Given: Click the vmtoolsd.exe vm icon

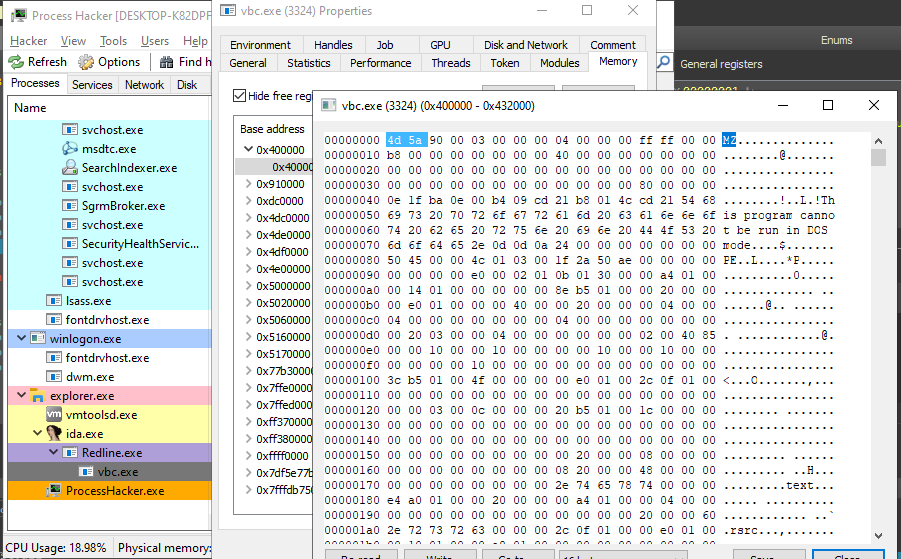Looking at the screenshot, I should (53, 415).
